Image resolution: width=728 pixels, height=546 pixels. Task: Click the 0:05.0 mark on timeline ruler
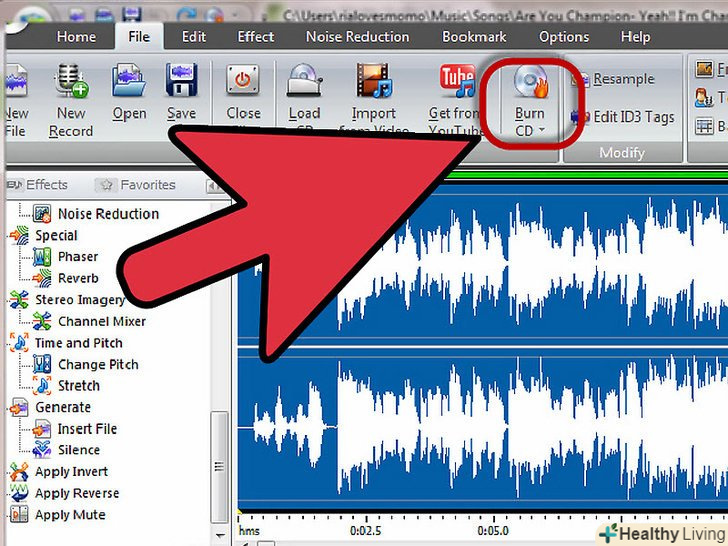[x=493, y=530]
